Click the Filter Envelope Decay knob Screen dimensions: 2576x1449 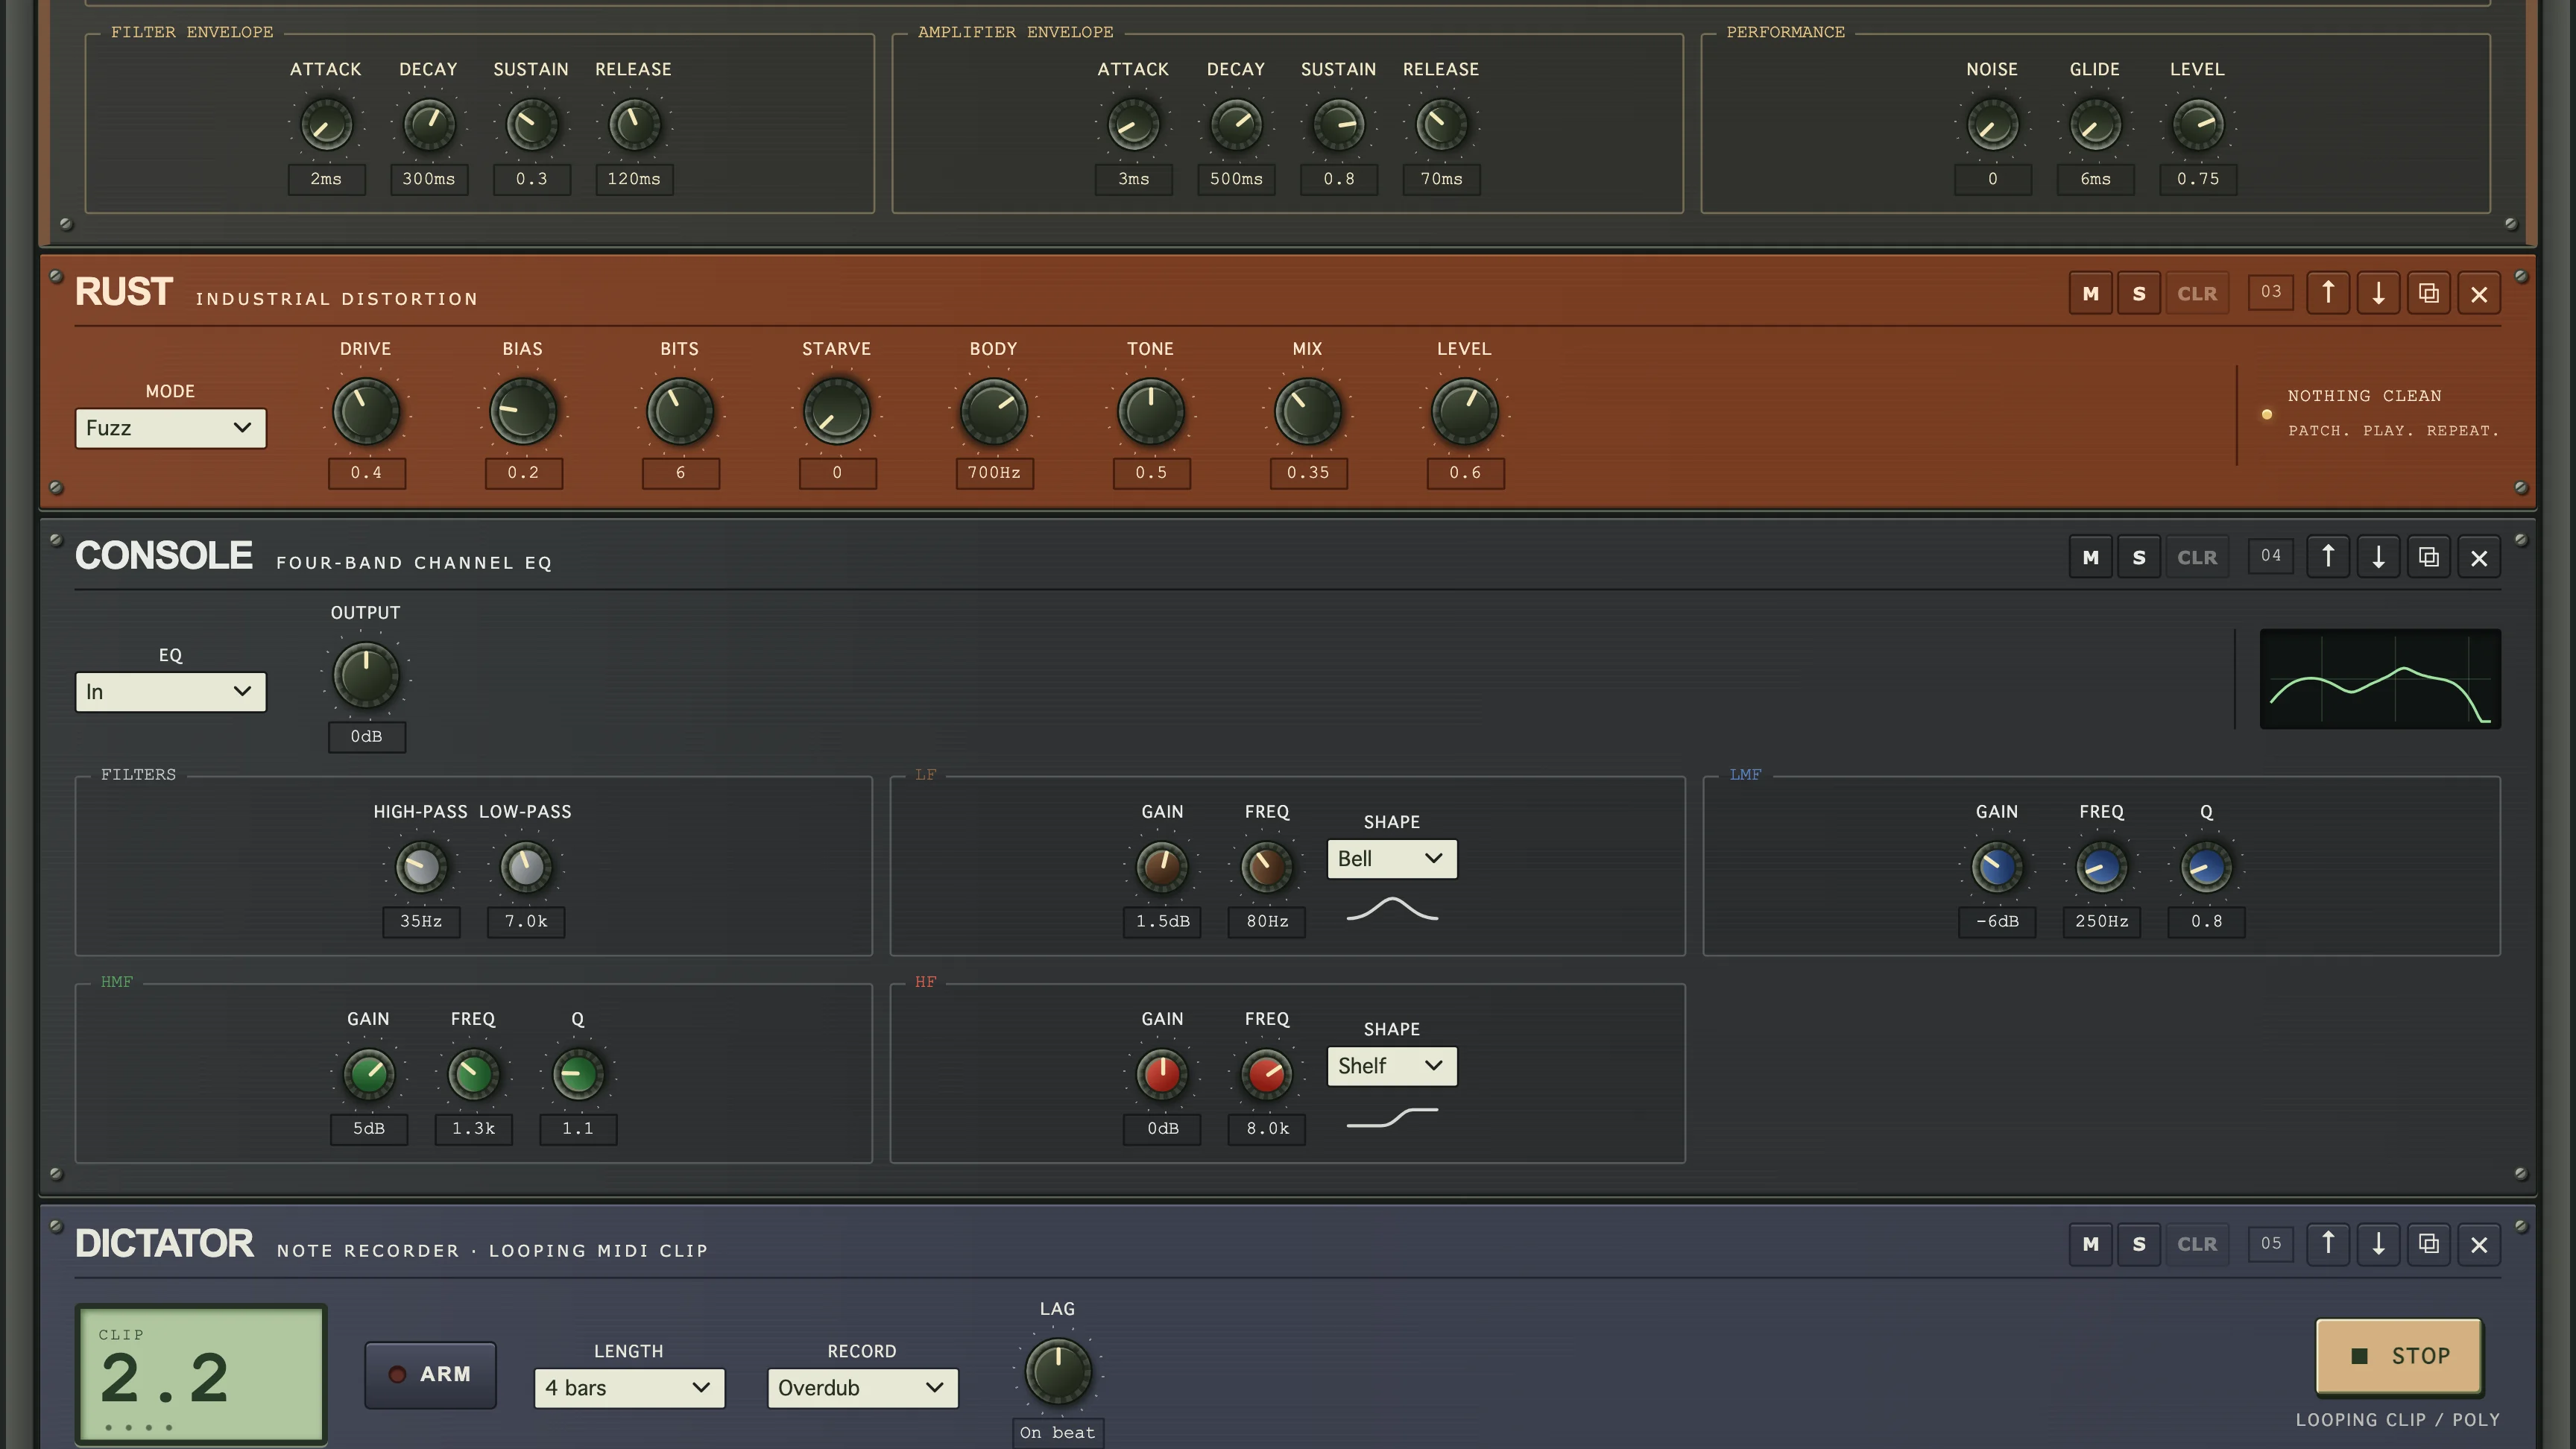click(428, 125)
